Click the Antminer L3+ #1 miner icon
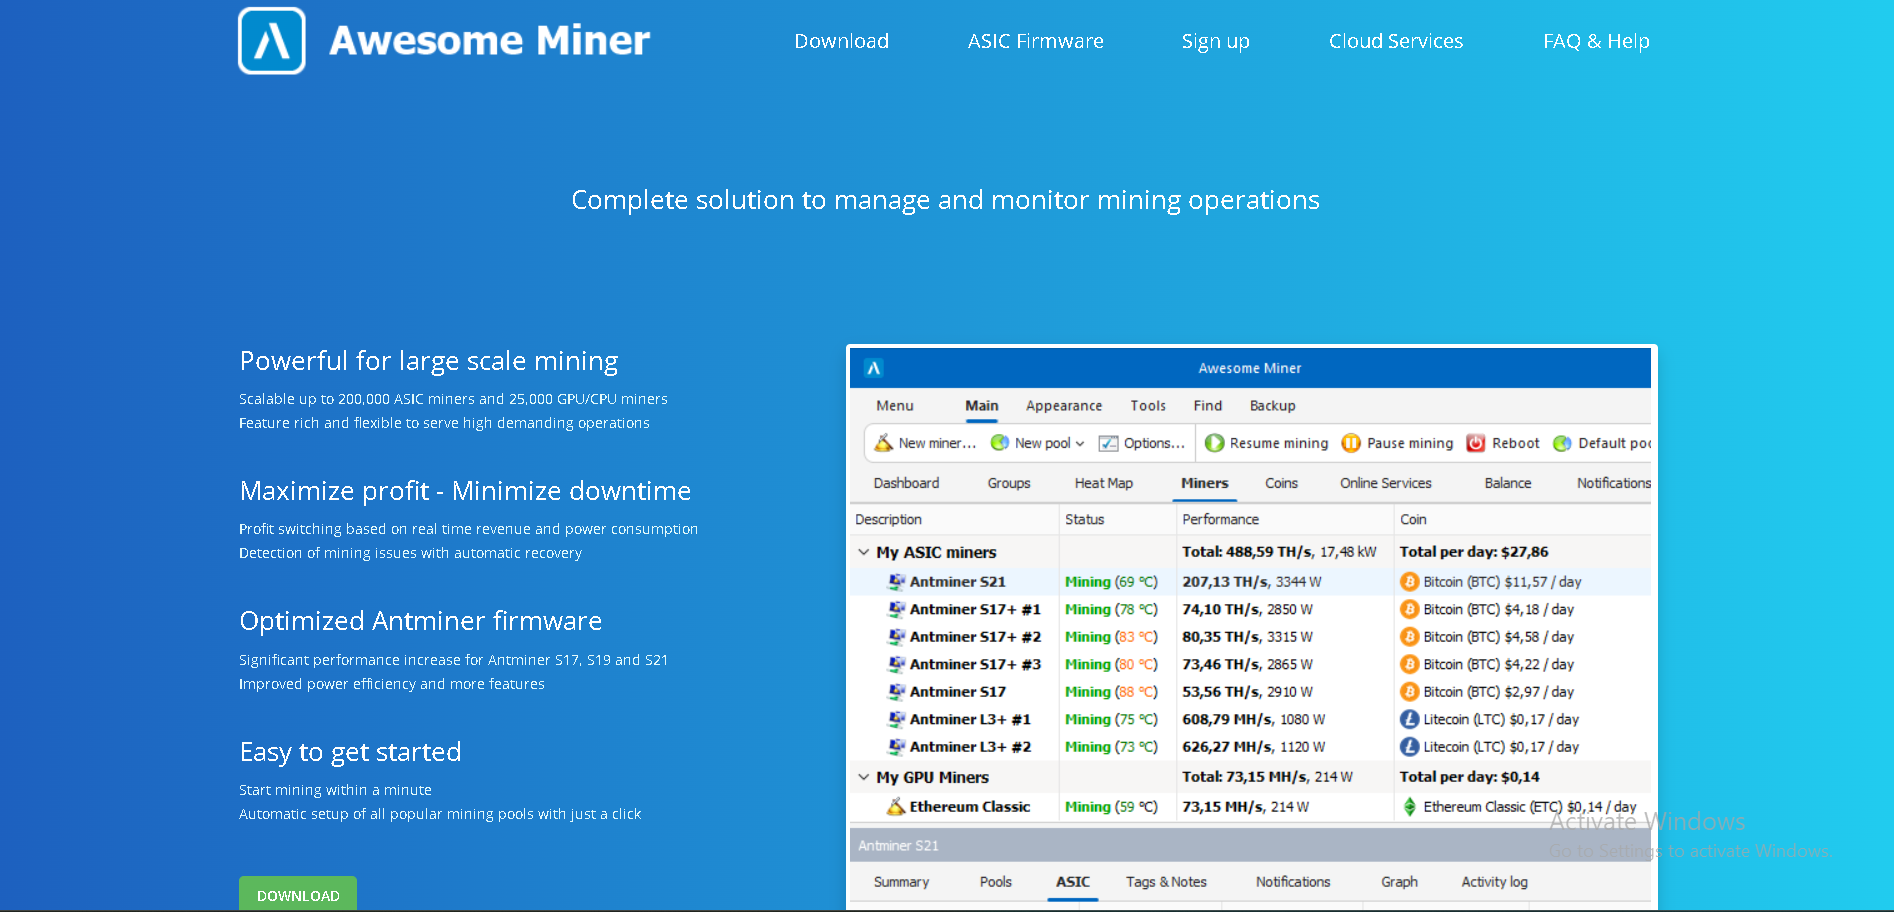The image size is (1894, 912). 897,719
